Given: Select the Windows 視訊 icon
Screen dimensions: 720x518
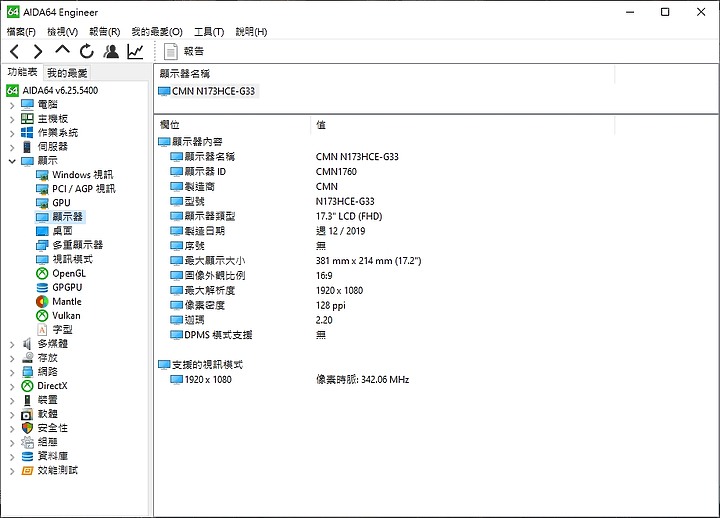Looking at the screenshot, I should click(42, 175).
